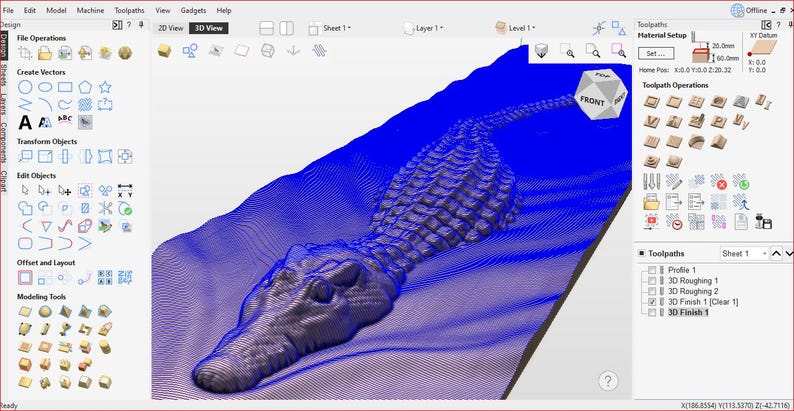Toggle visibility of Profile 1 toolpath

click(652, 270)
